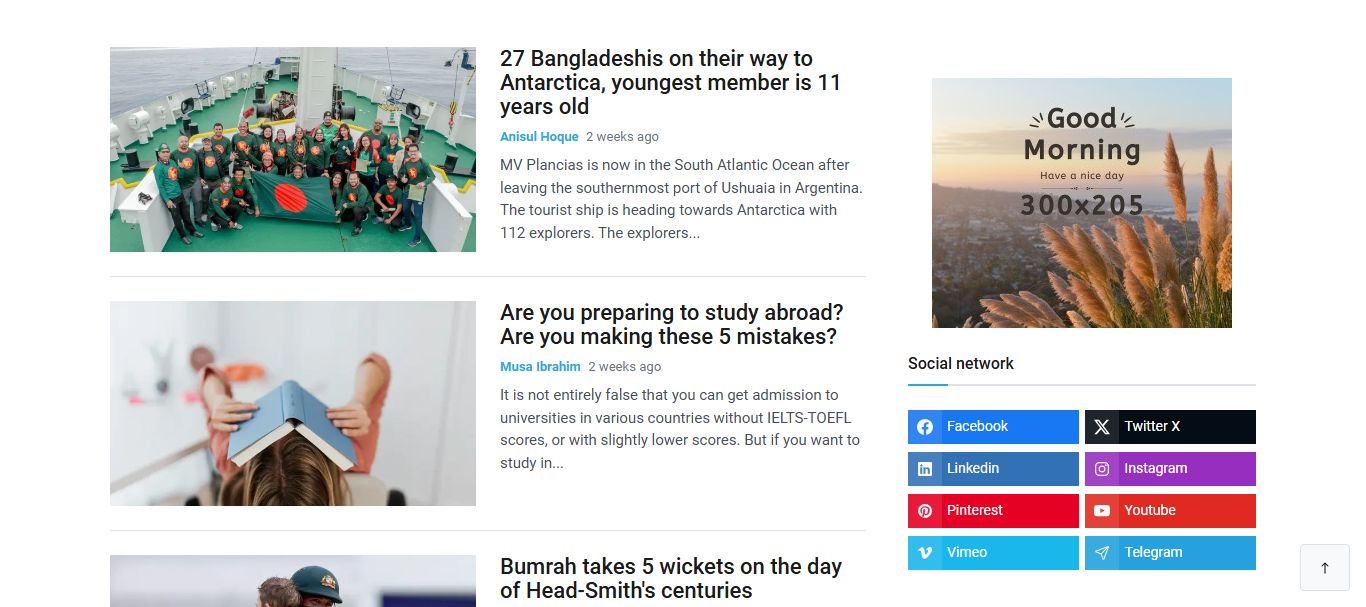Screen dimensions: 1366x607
Task: Open the study abroad mistakes article headline
Action: [x=671, y=325]
